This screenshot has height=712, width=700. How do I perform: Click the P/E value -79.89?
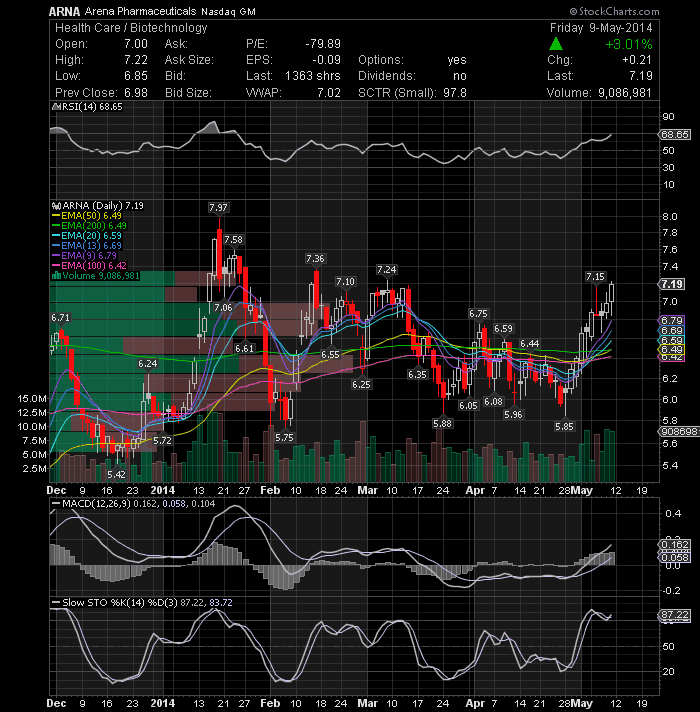click(322, 44)
